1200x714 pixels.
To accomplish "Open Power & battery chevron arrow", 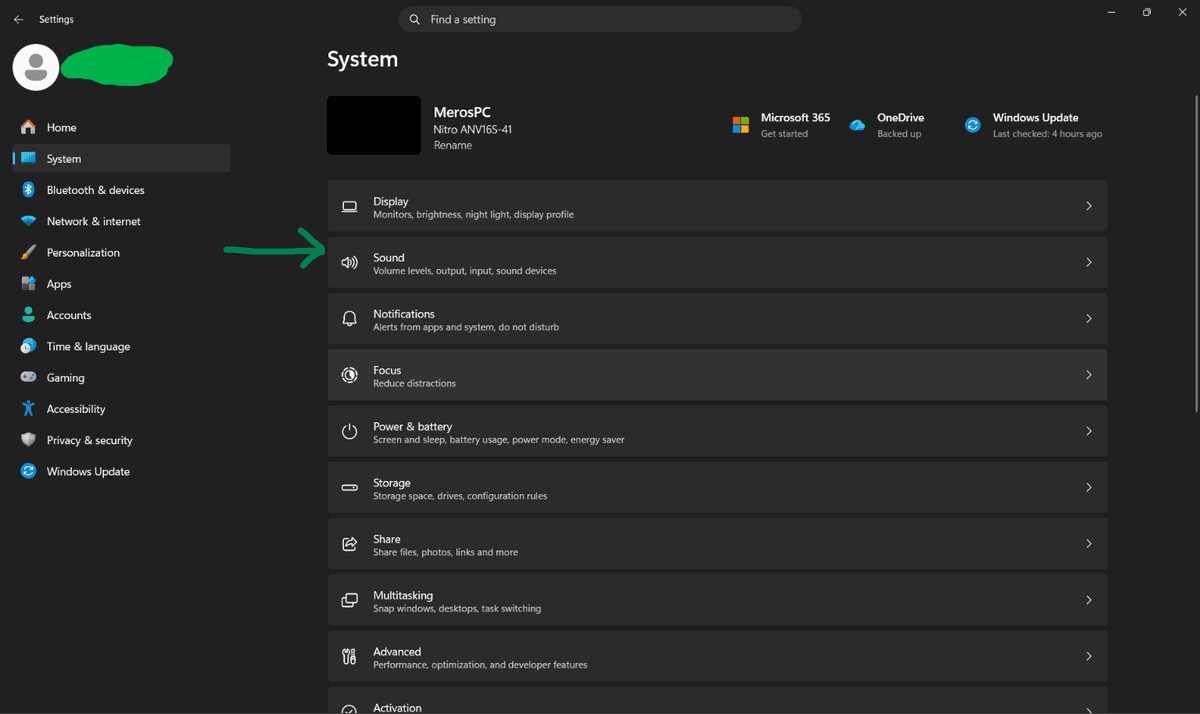I will tap(1089, 431).
